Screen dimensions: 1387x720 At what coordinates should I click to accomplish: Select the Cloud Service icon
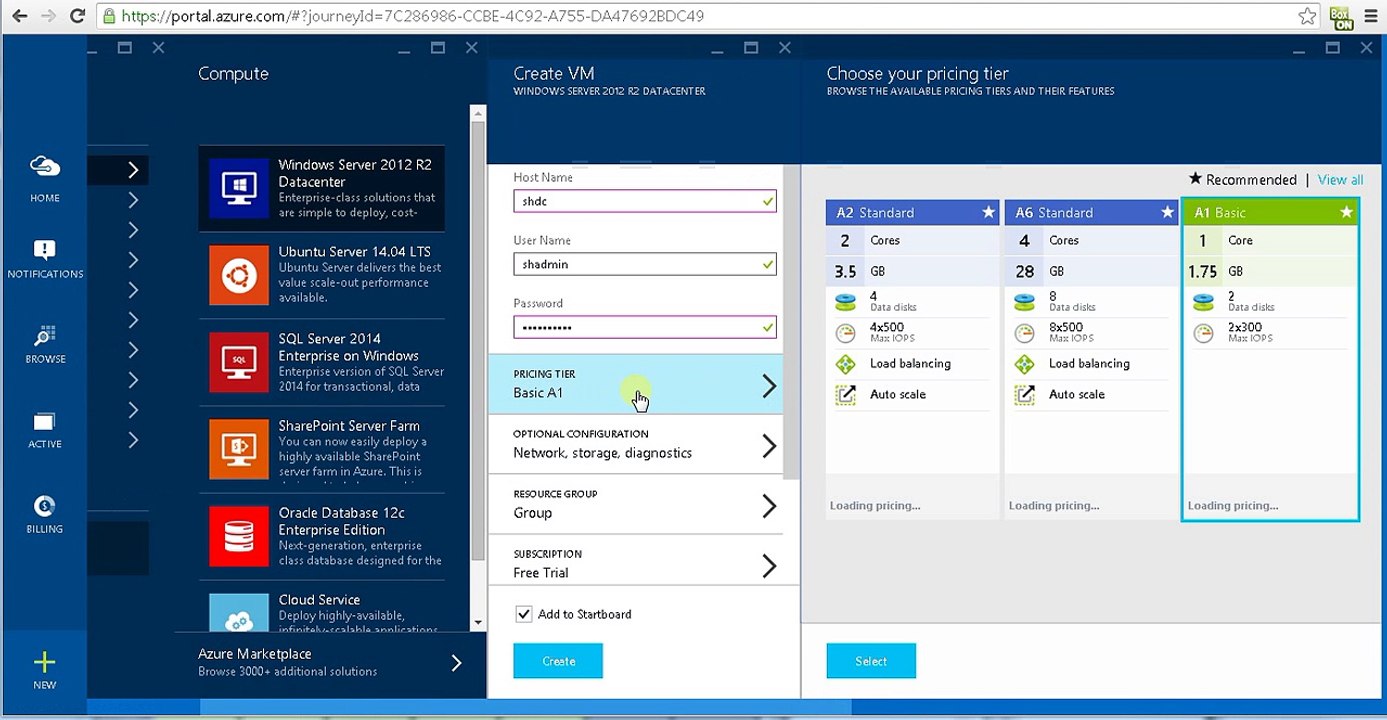[x=239, y=612]
